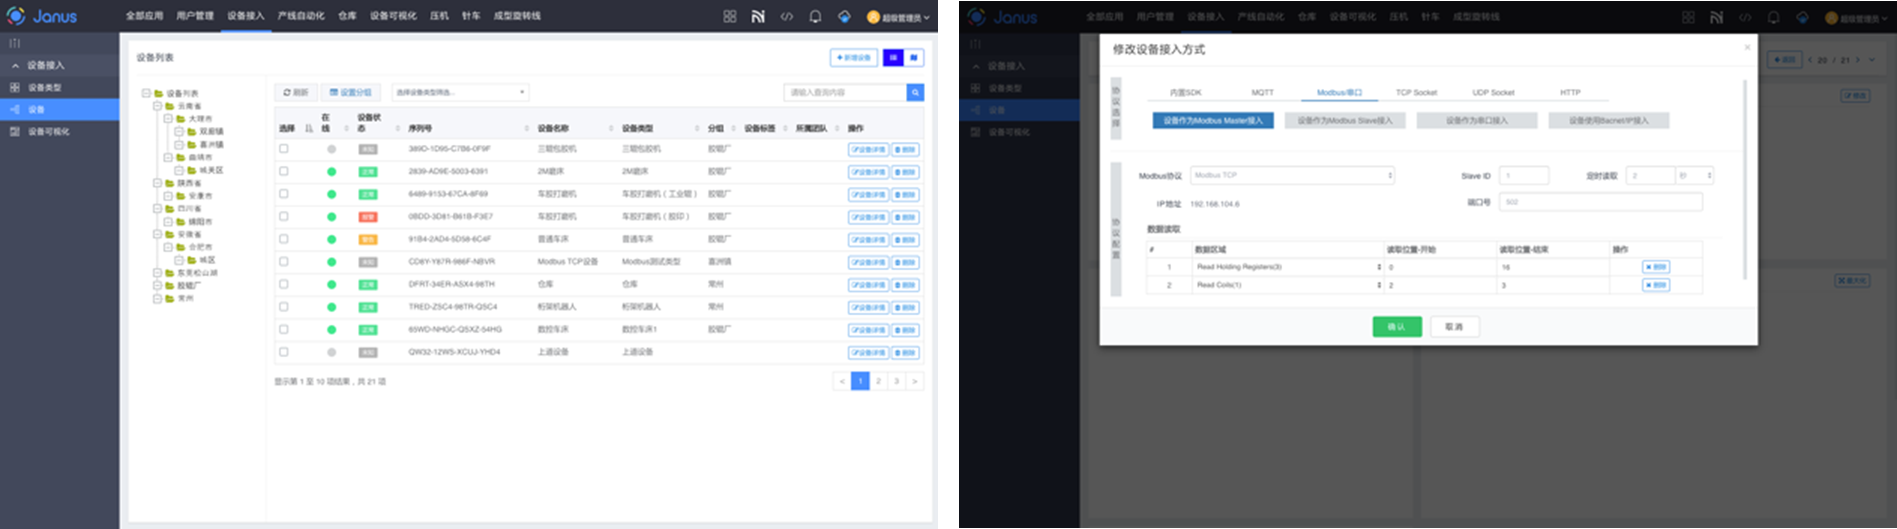Click the blue search magnifier button

(x=915, y=93)
